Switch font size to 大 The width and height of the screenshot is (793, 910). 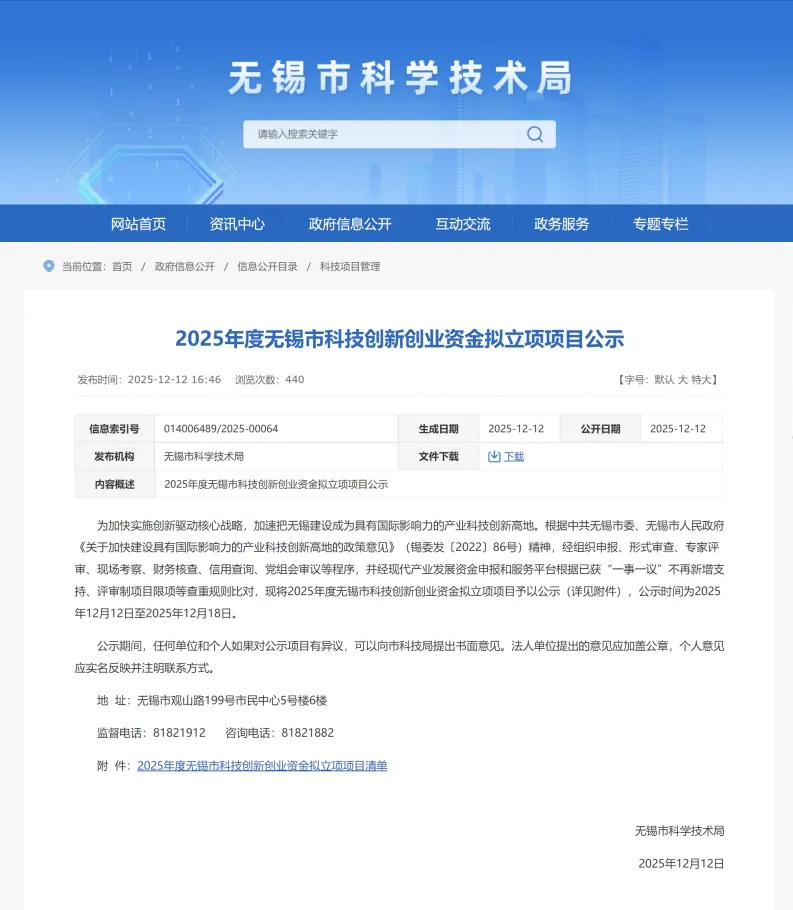[683, 380]
